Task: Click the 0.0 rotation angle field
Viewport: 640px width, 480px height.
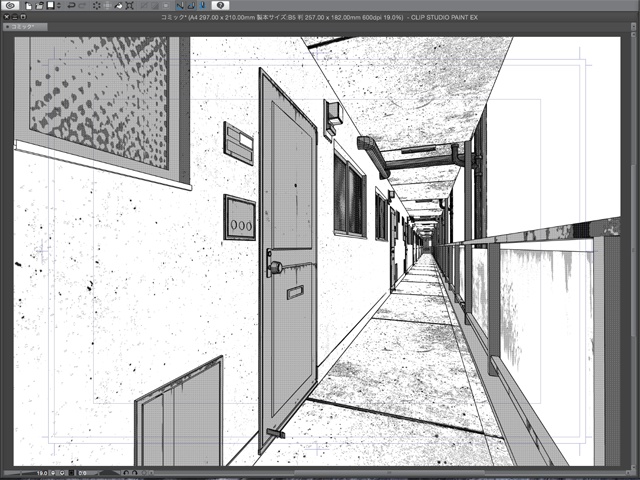Action: click(x=82, y=473)
